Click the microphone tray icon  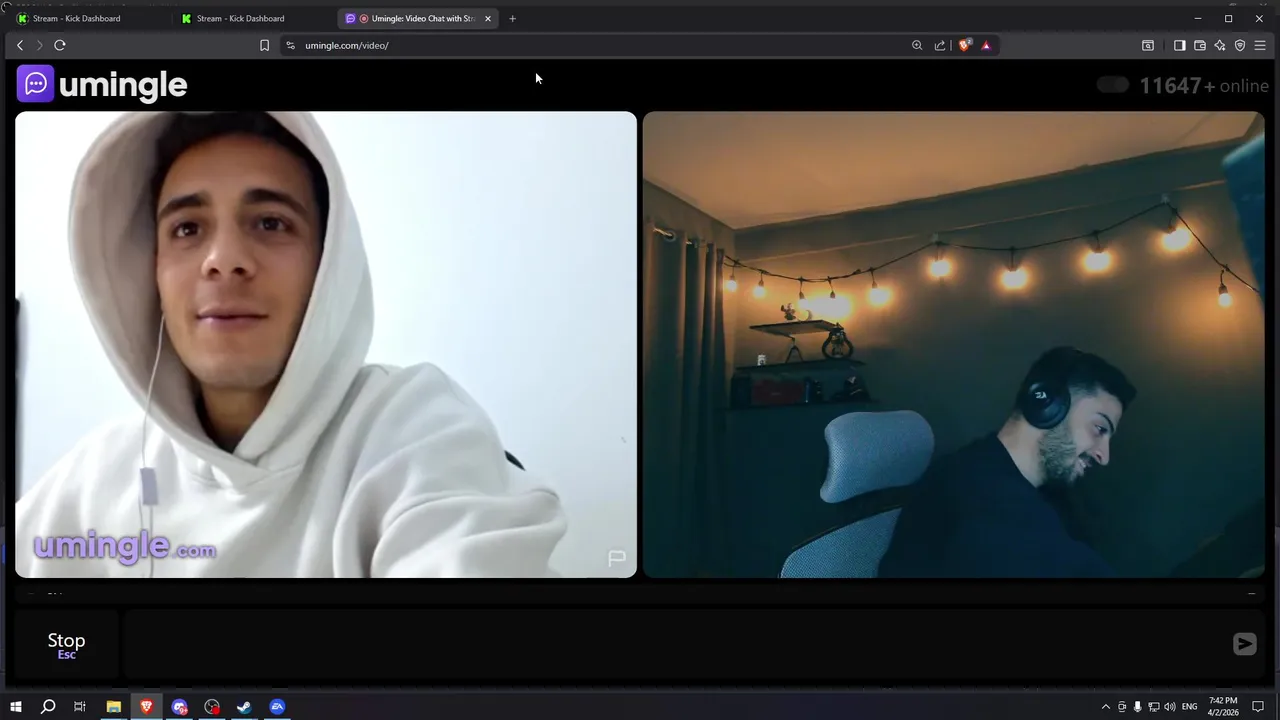point(1137,707)
